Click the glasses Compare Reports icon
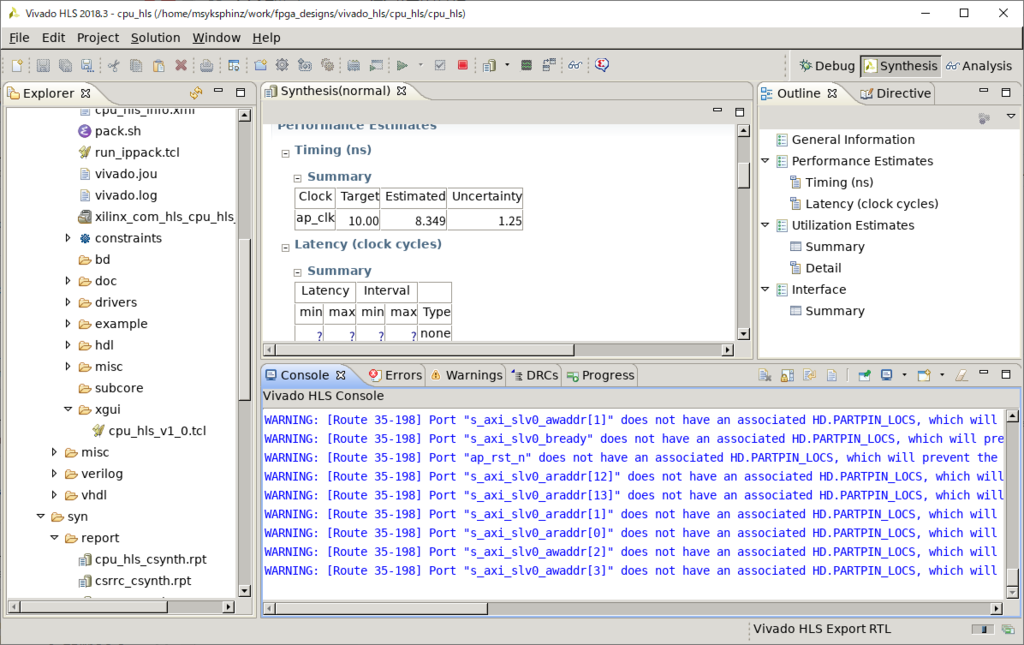Image resolution: width=1024 pixels, height=645 pixels. tap(575, 65)
